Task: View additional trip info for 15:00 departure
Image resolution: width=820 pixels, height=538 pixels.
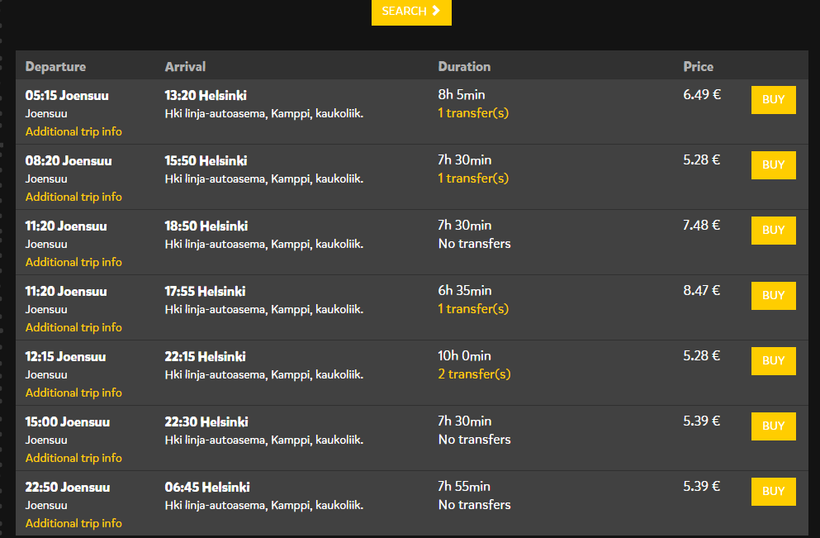Action: pos(74,458)
